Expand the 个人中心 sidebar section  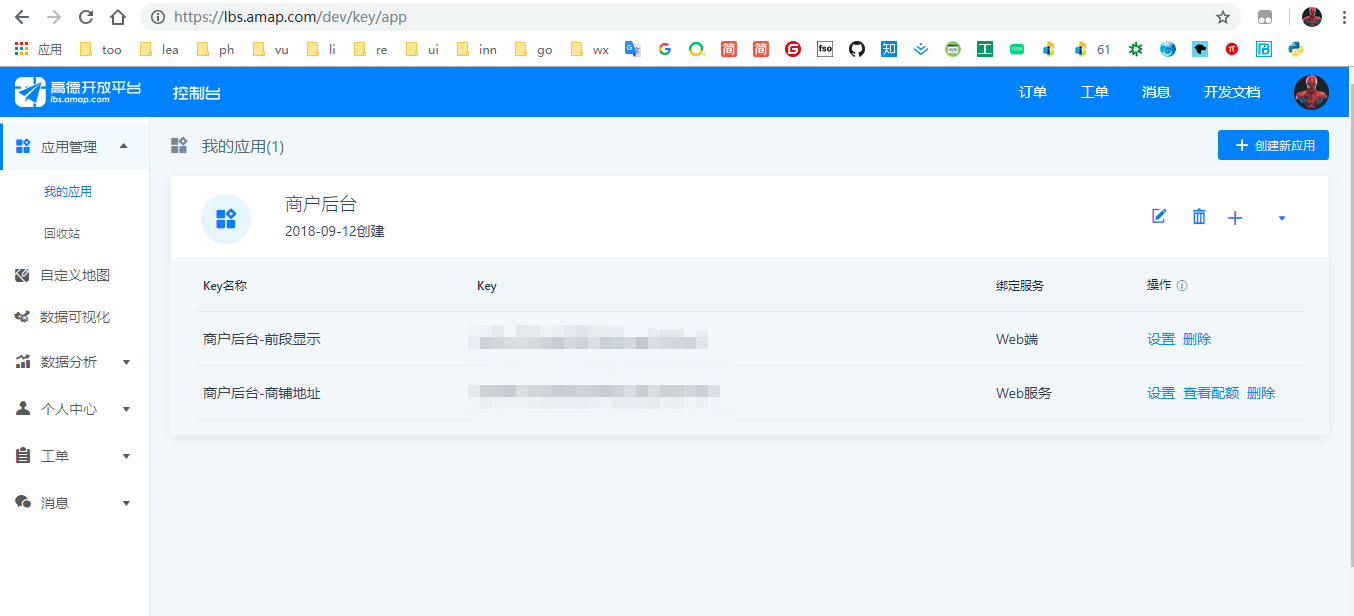(74, 409)
